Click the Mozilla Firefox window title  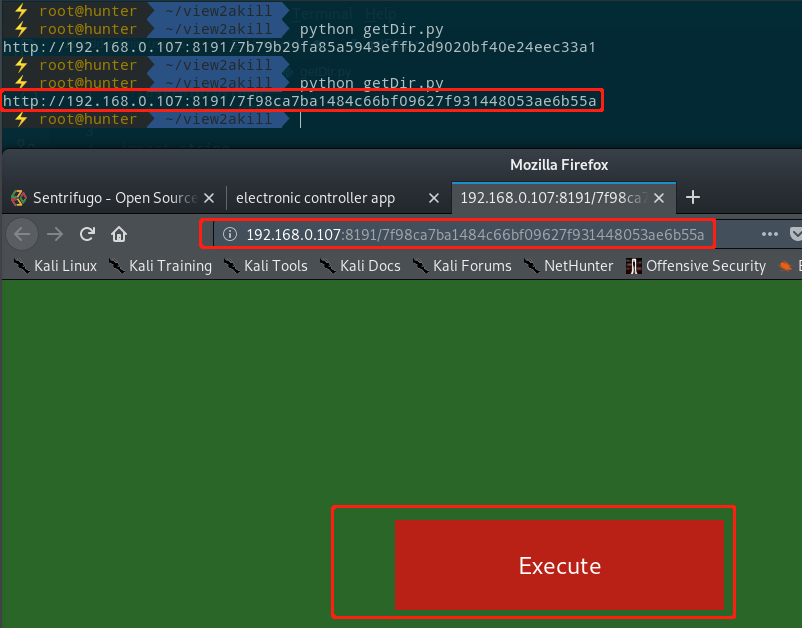tap(559, 165)
